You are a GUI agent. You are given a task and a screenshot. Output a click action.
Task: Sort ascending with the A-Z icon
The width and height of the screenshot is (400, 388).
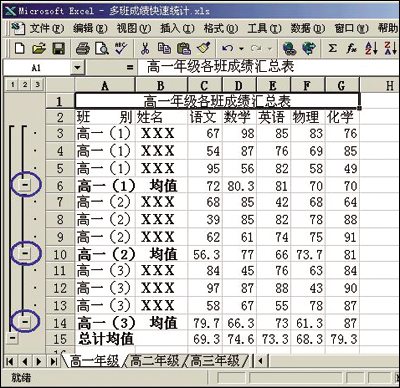click(x=371, y=49)
